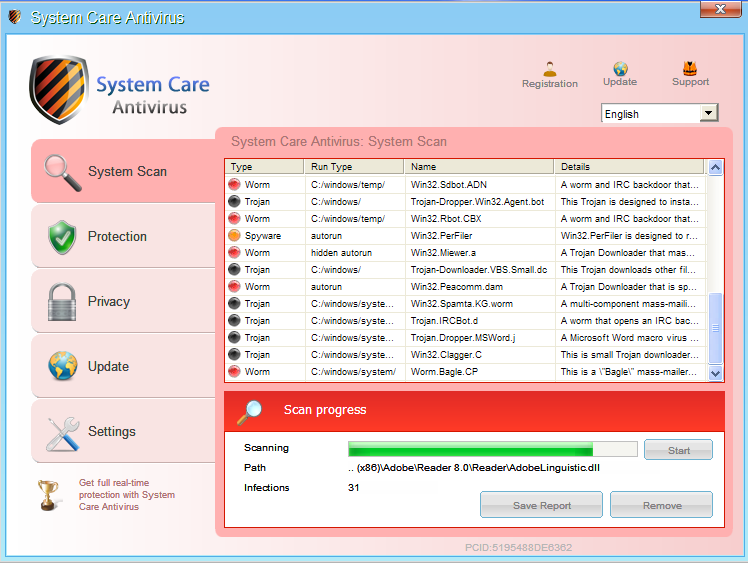The height and width of the screenshot is (563, 748).
Task: Click the Update globe icon in header
Action: point(620,69)
